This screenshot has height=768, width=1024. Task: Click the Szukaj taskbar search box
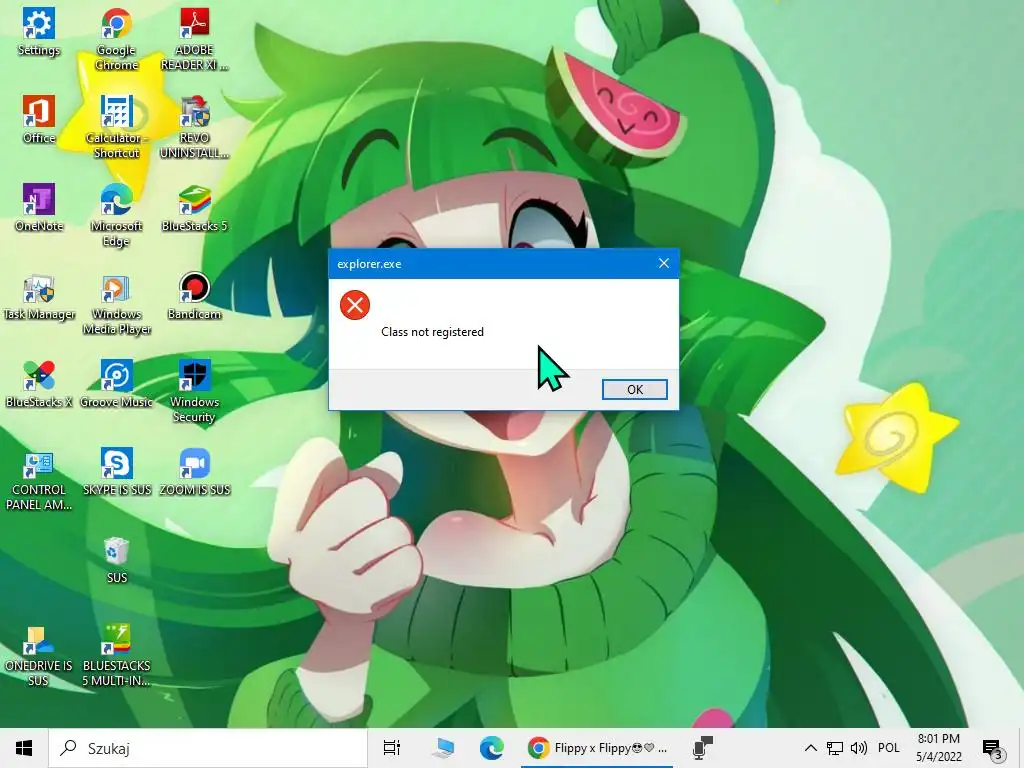tap(208, 748)
